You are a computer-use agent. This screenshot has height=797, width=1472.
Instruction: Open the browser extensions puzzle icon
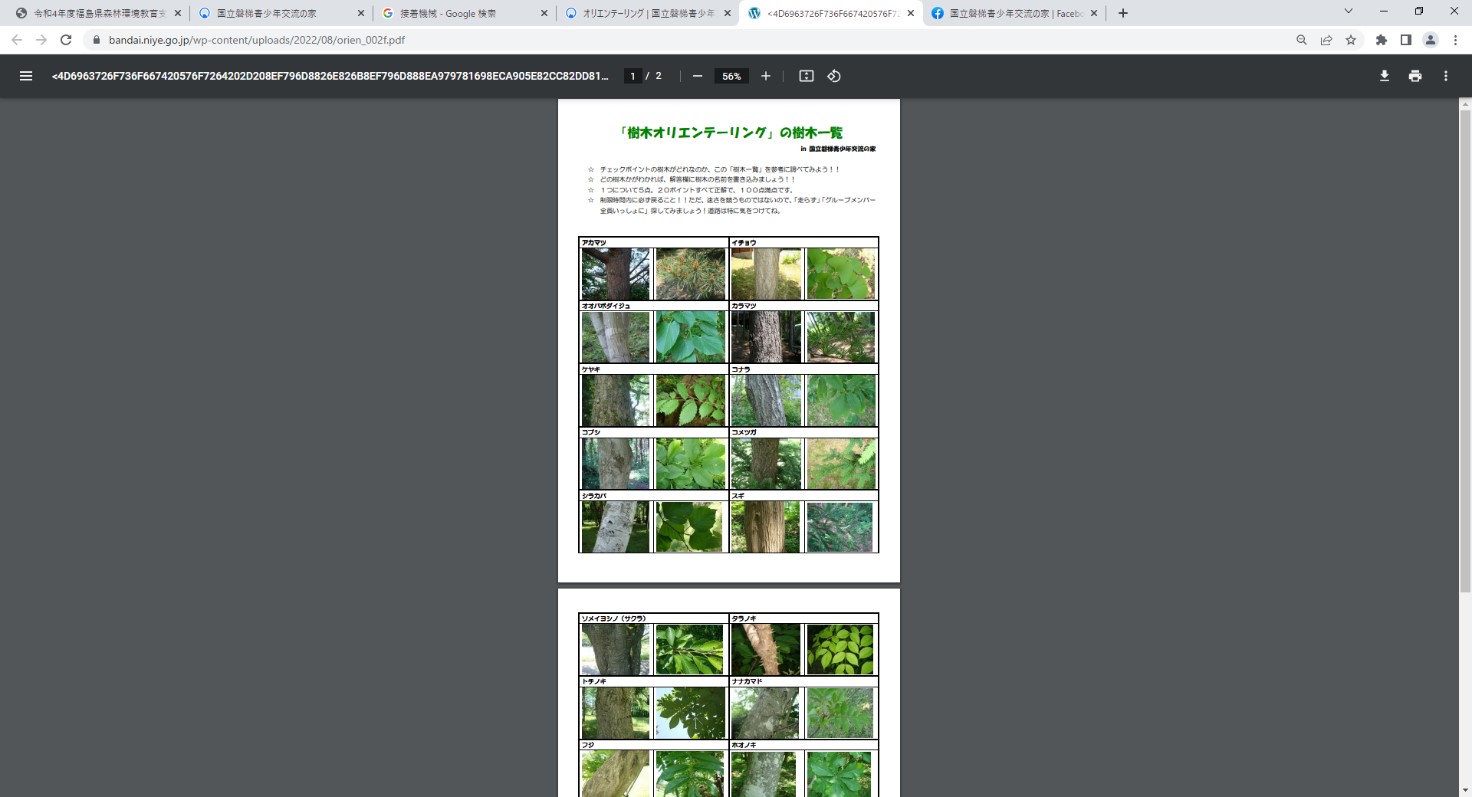pyautogui.click(x=1381, y=40)
